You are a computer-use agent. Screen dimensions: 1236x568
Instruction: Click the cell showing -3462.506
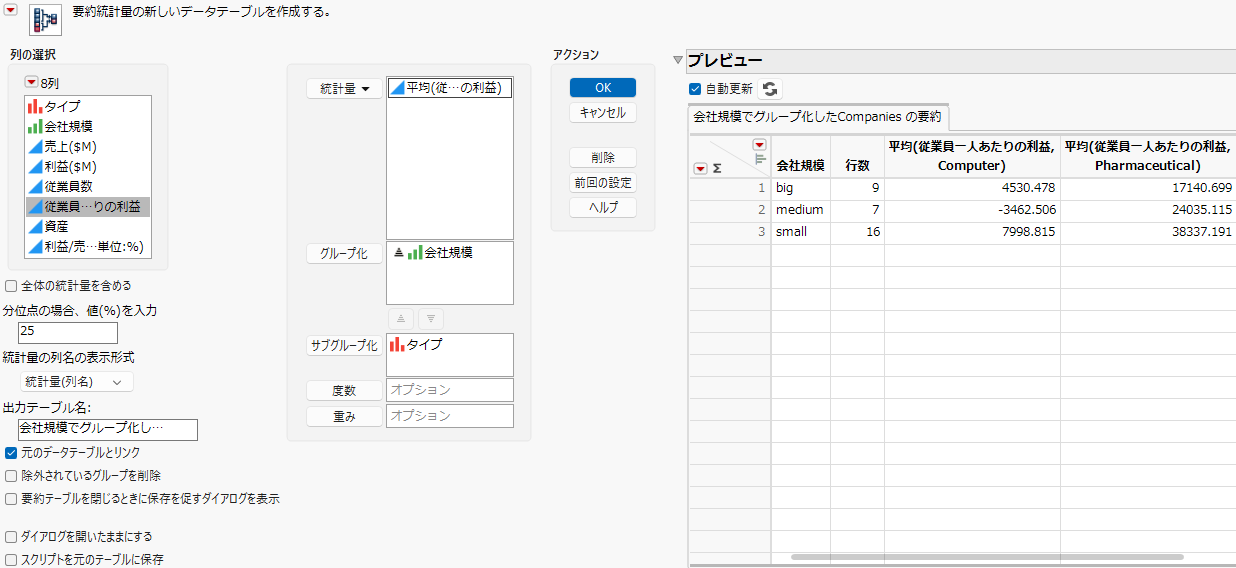coord(972,210)
